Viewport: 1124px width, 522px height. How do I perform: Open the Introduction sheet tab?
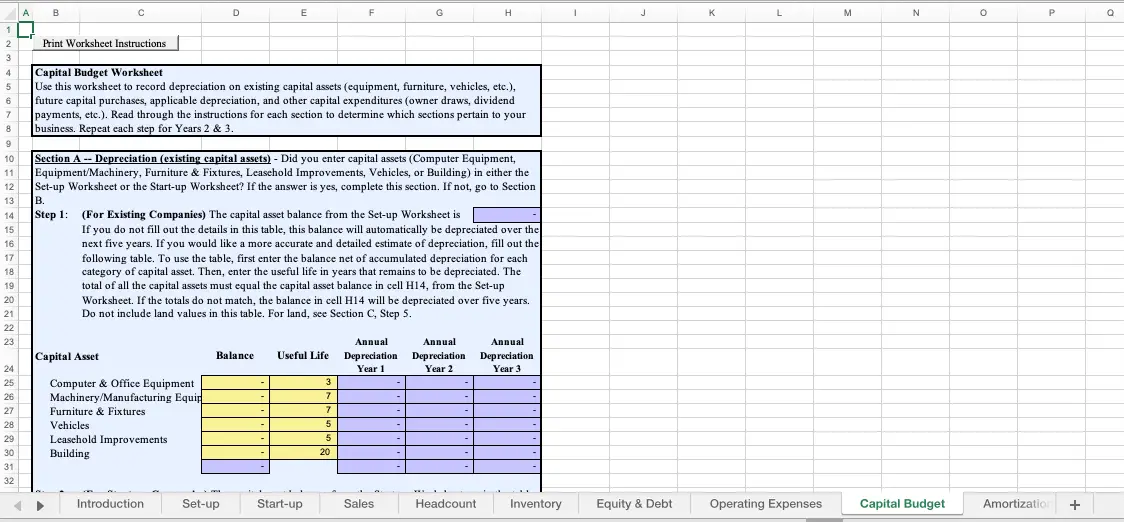(x=110, y=504)
